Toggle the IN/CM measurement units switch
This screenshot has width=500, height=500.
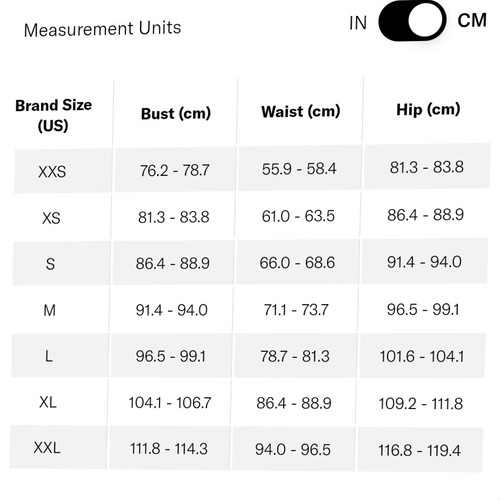[x=412, y=21]
